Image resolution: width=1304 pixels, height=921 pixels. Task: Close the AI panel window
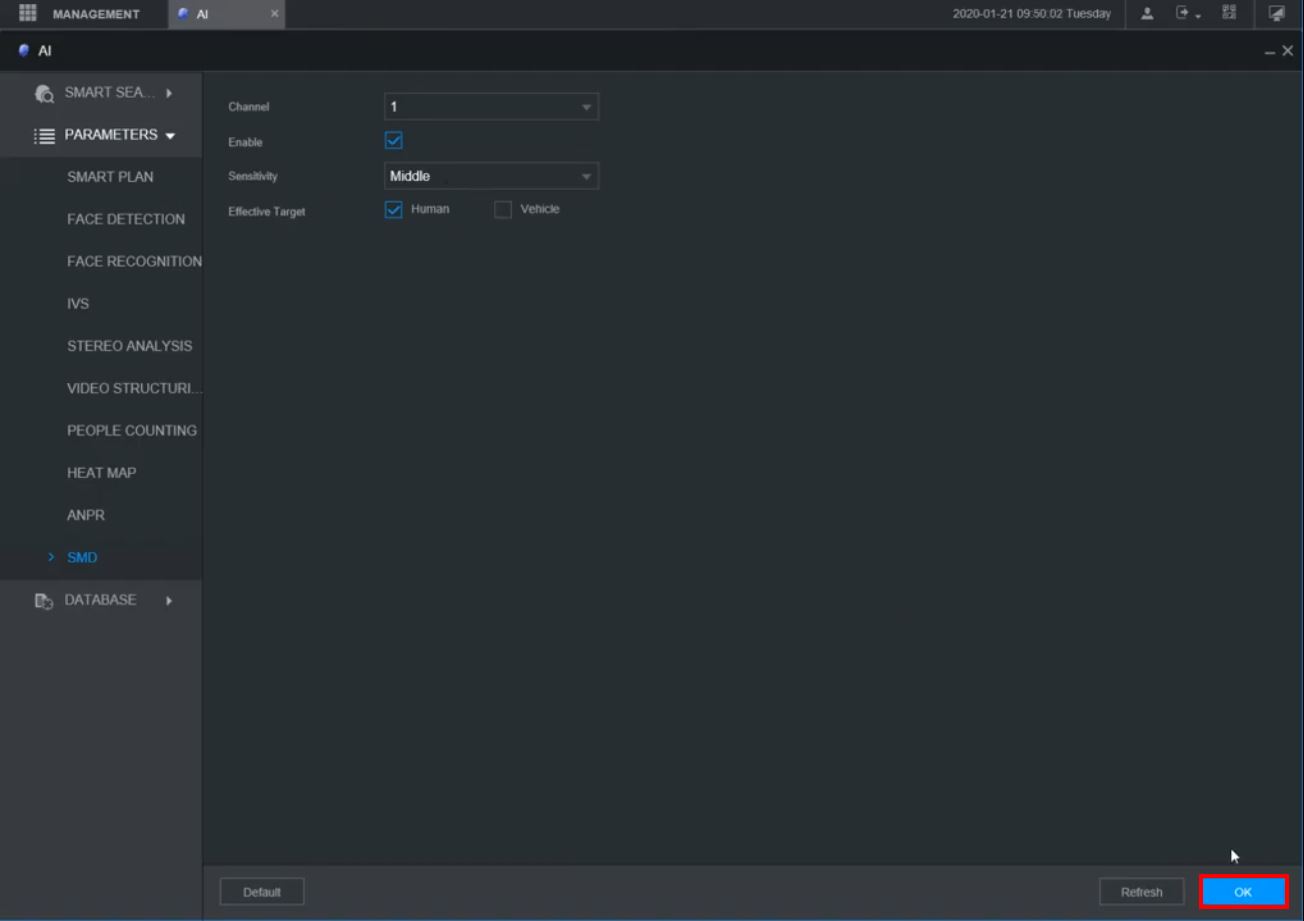point(1287,51)
